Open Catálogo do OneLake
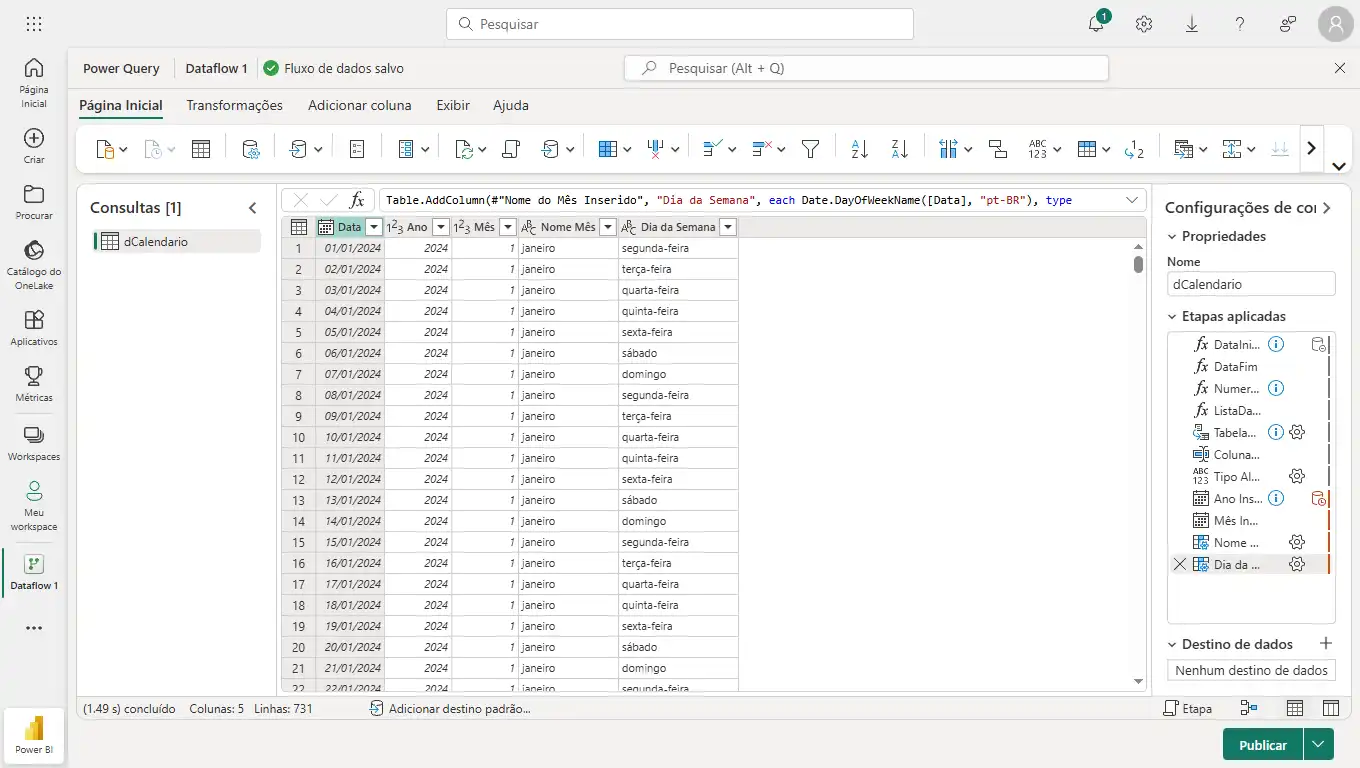 (34, 264)
